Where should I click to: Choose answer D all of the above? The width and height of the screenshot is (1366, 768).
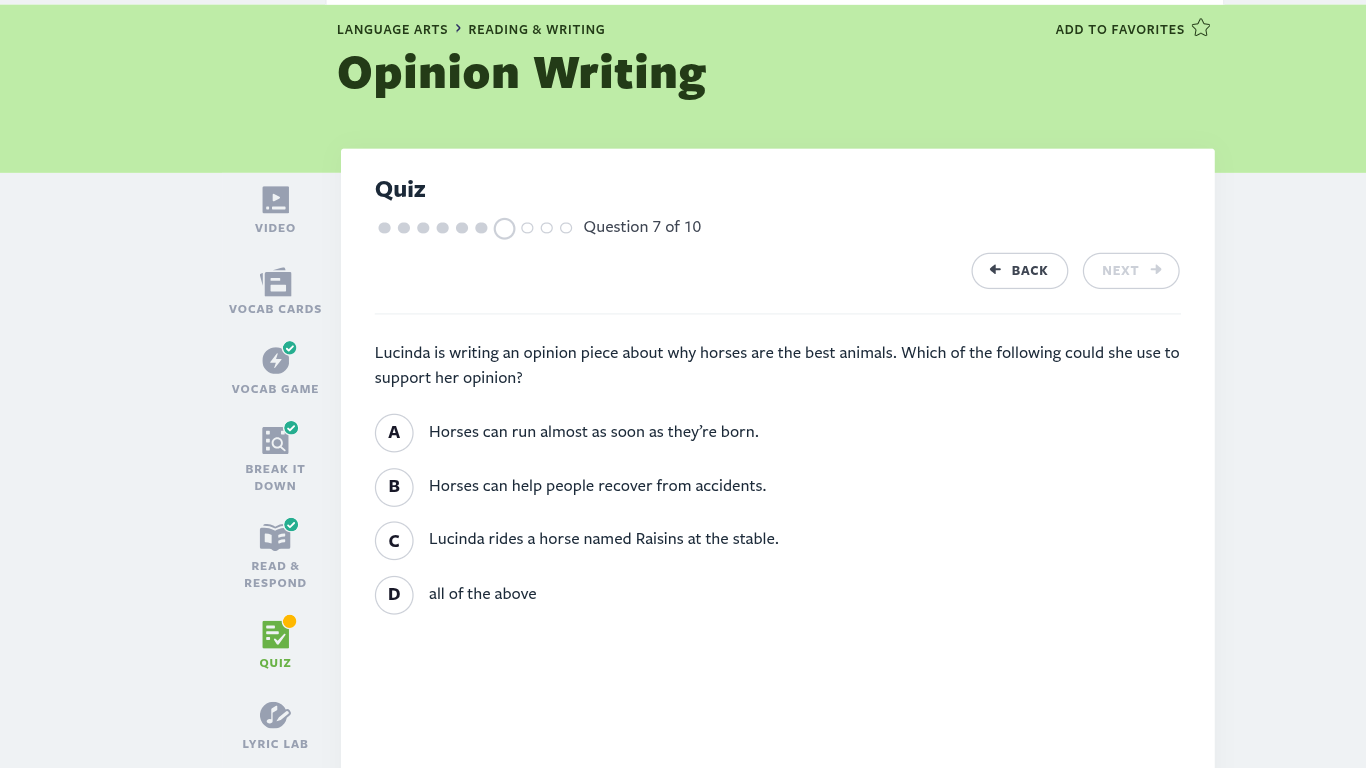coord(394,594)
